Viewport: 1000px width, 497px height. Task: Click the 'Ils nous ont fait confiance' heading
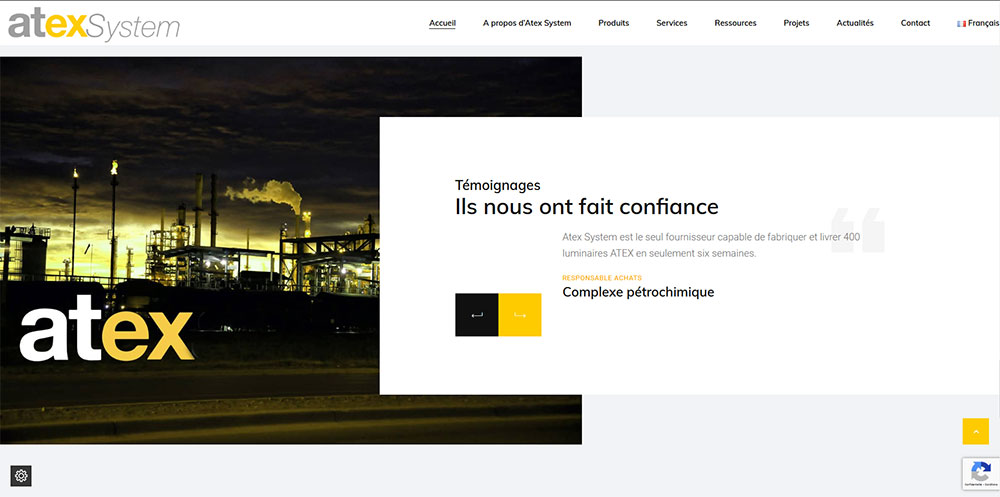587,207
